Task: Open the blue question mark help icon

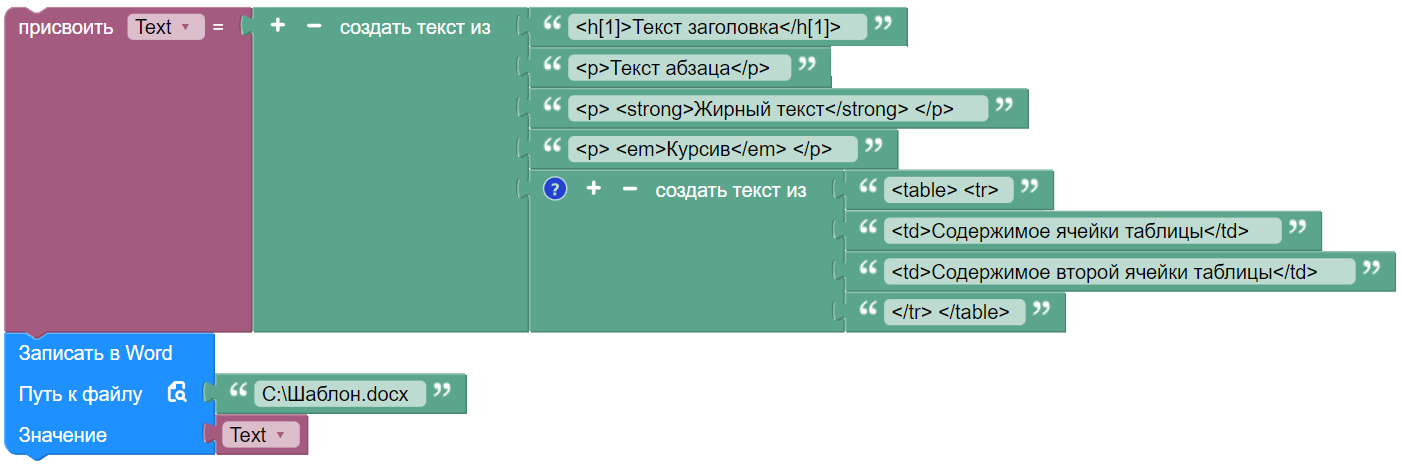Action: point(555,189)
